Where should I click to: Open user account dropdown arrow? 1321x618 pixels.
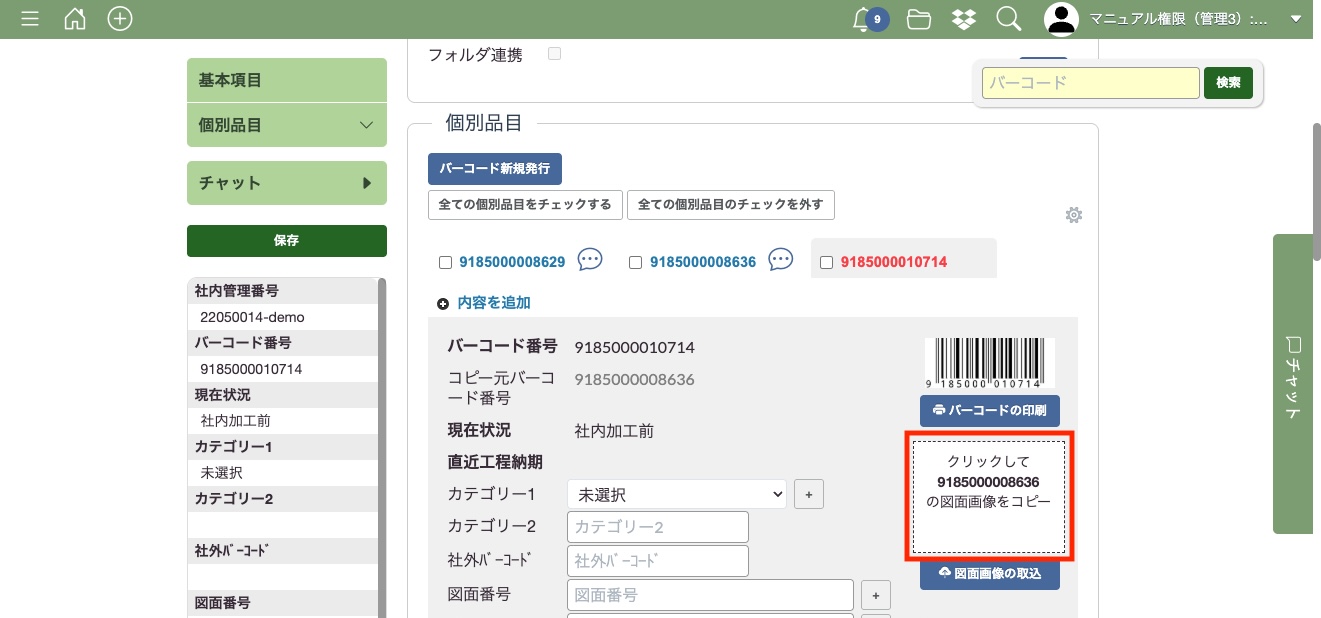[1296, 19]
